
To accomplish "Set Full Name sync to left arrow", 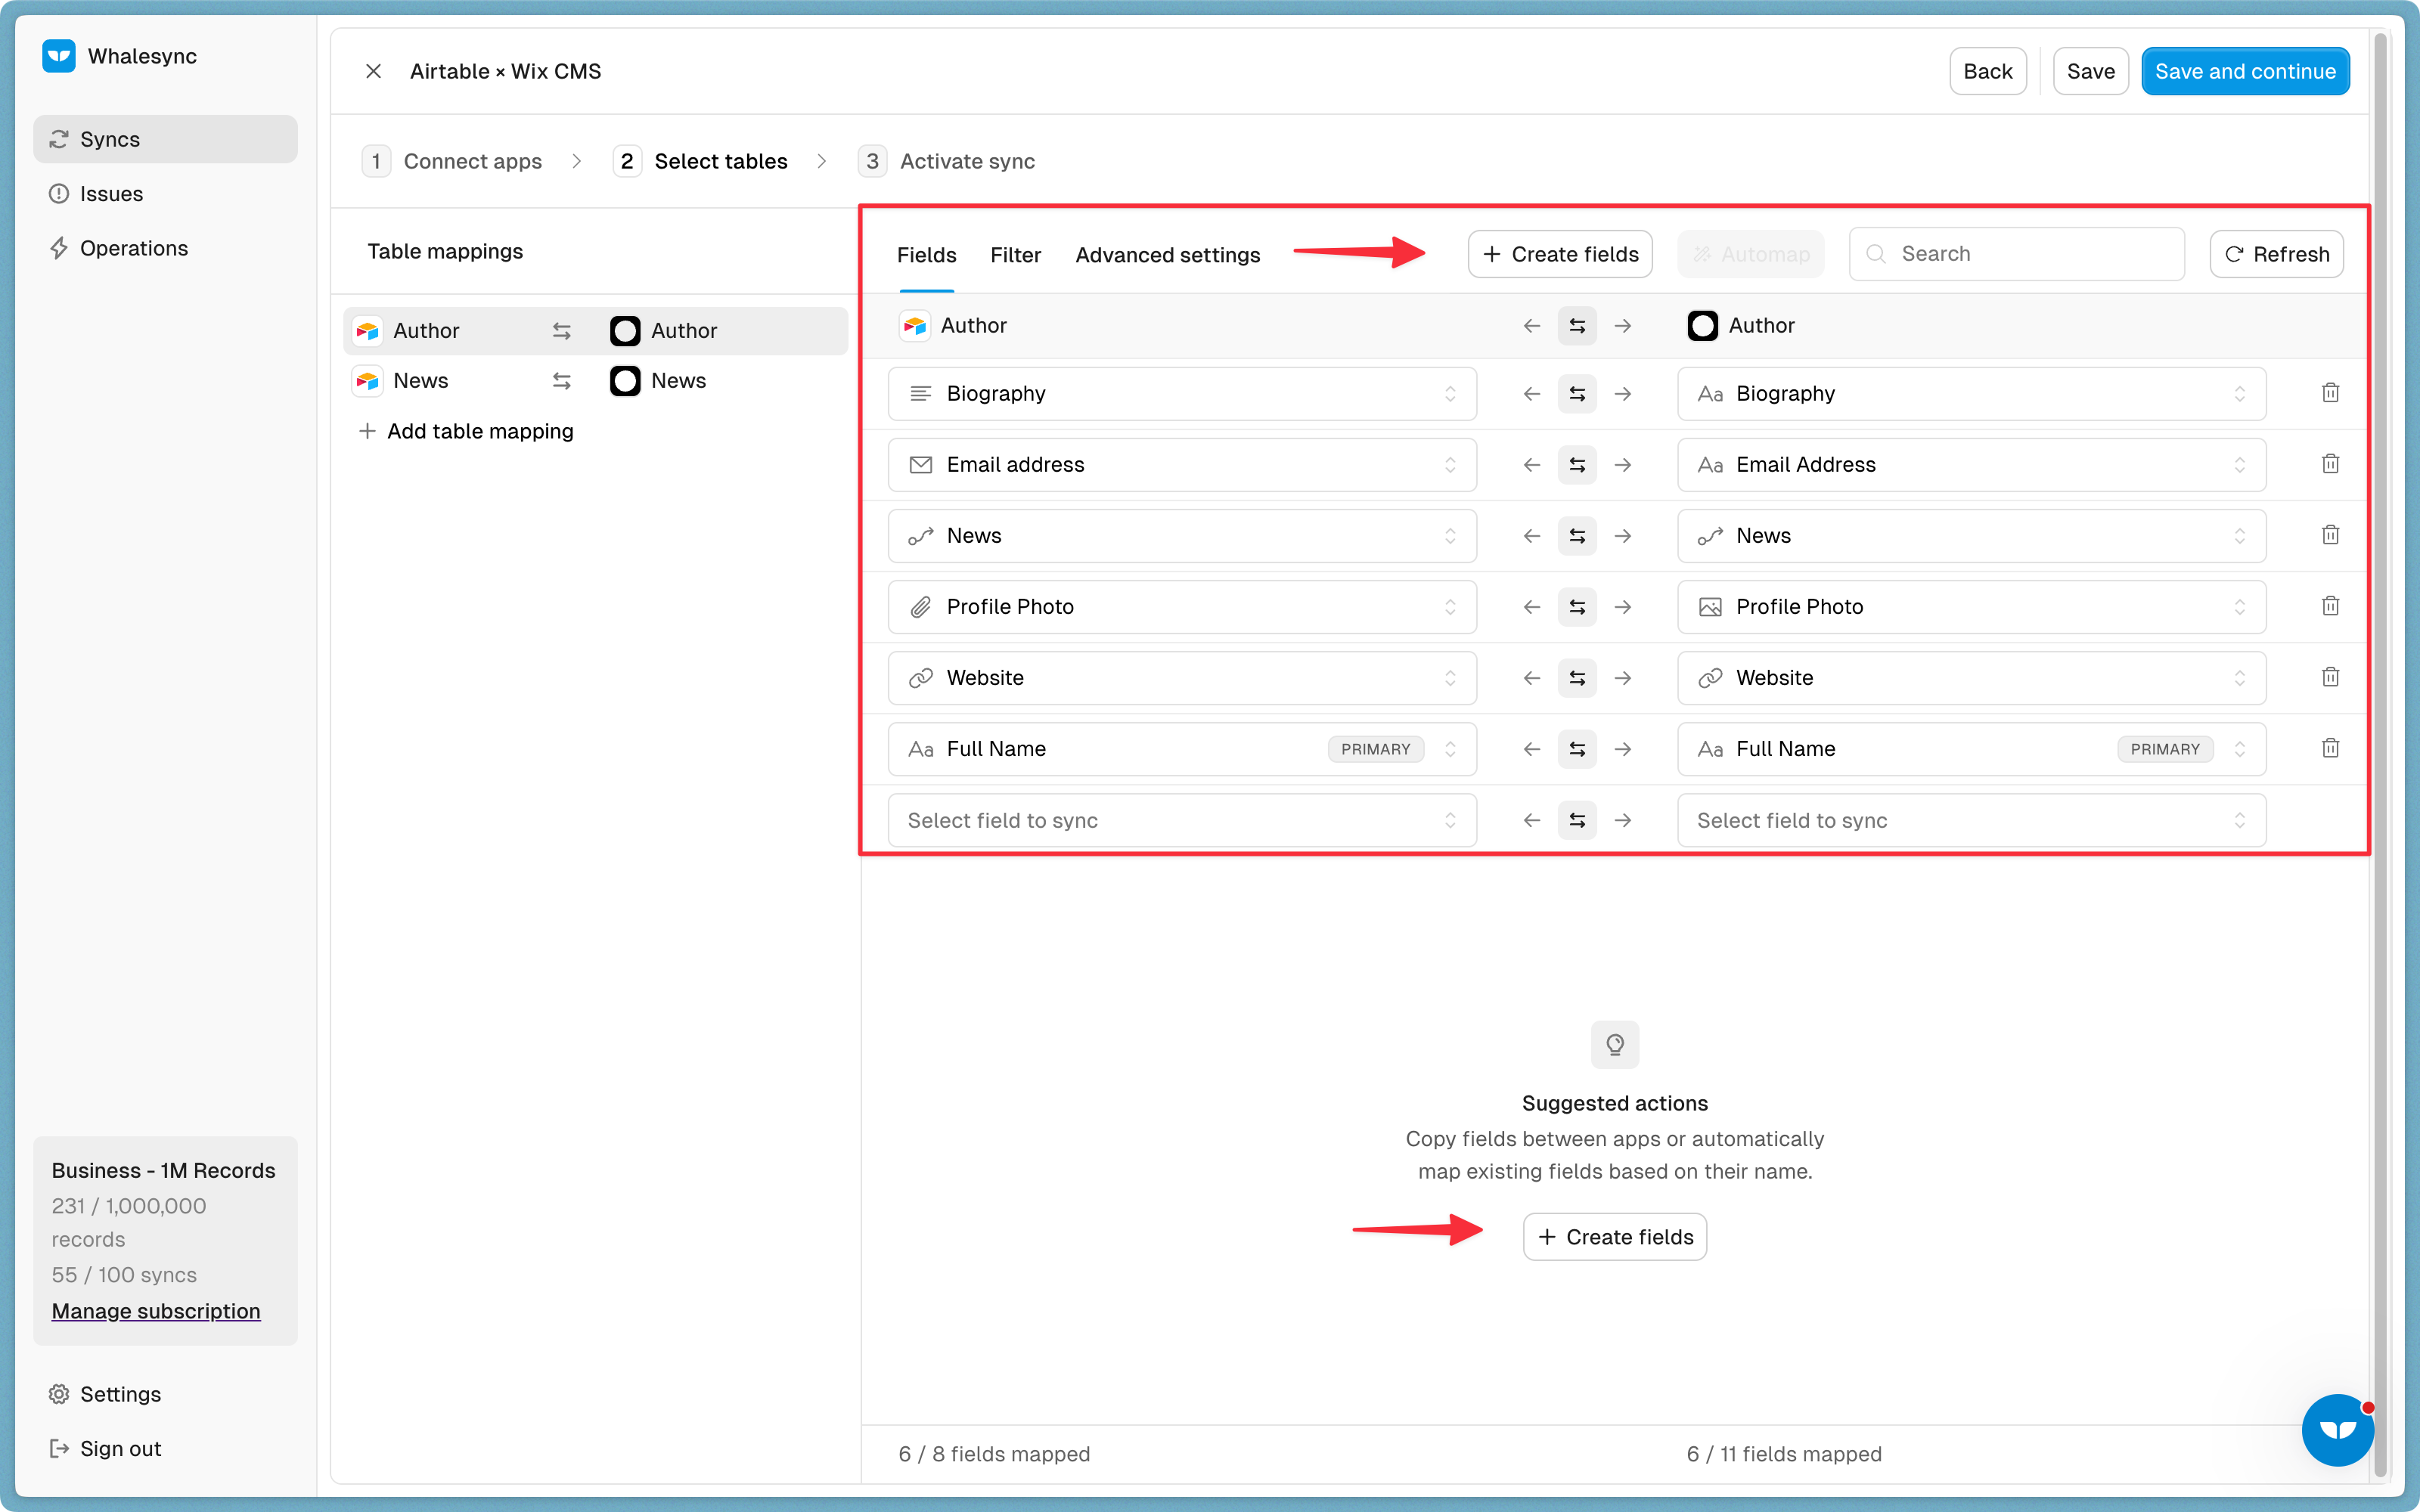I will point(1531,749).
